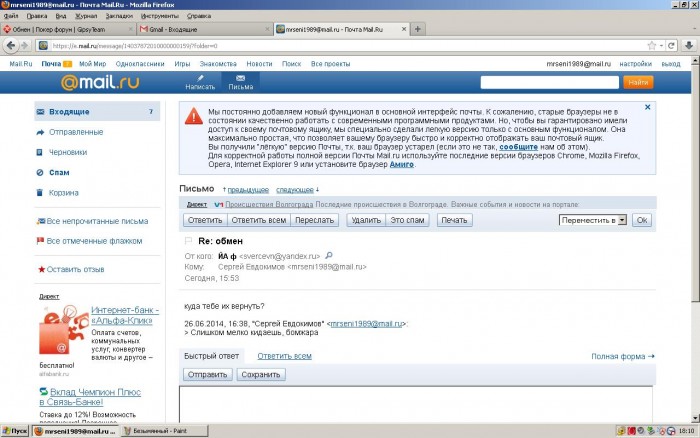Screen dimensions: 700x438
Task: Open the Закладки menu
Action: tap(119, 16)
